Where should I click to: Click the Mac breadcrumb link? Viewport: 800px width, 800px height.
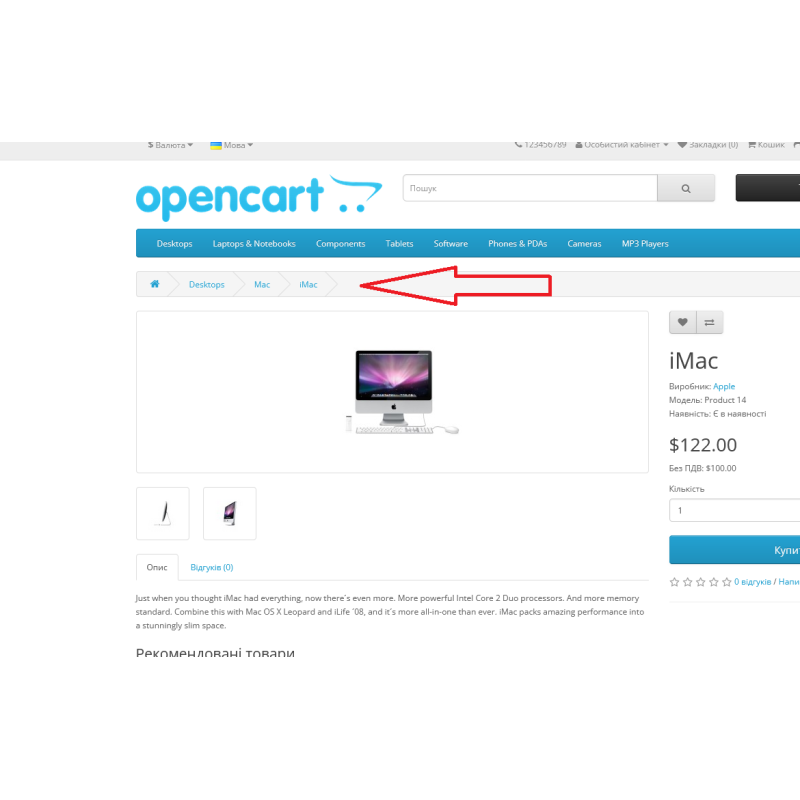(x=262, y=285)
